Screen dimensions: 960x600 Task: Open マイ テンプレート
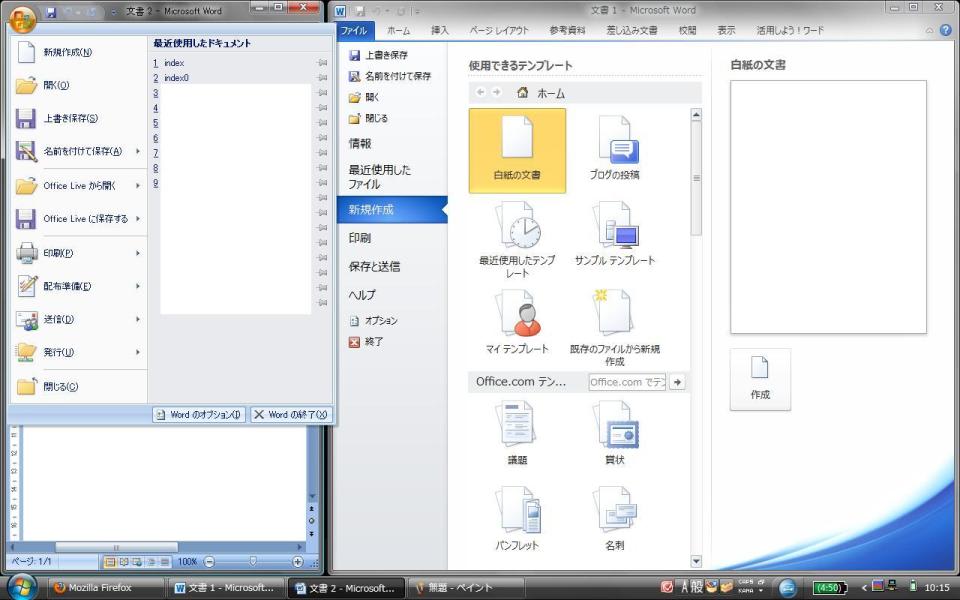(517, 323)
